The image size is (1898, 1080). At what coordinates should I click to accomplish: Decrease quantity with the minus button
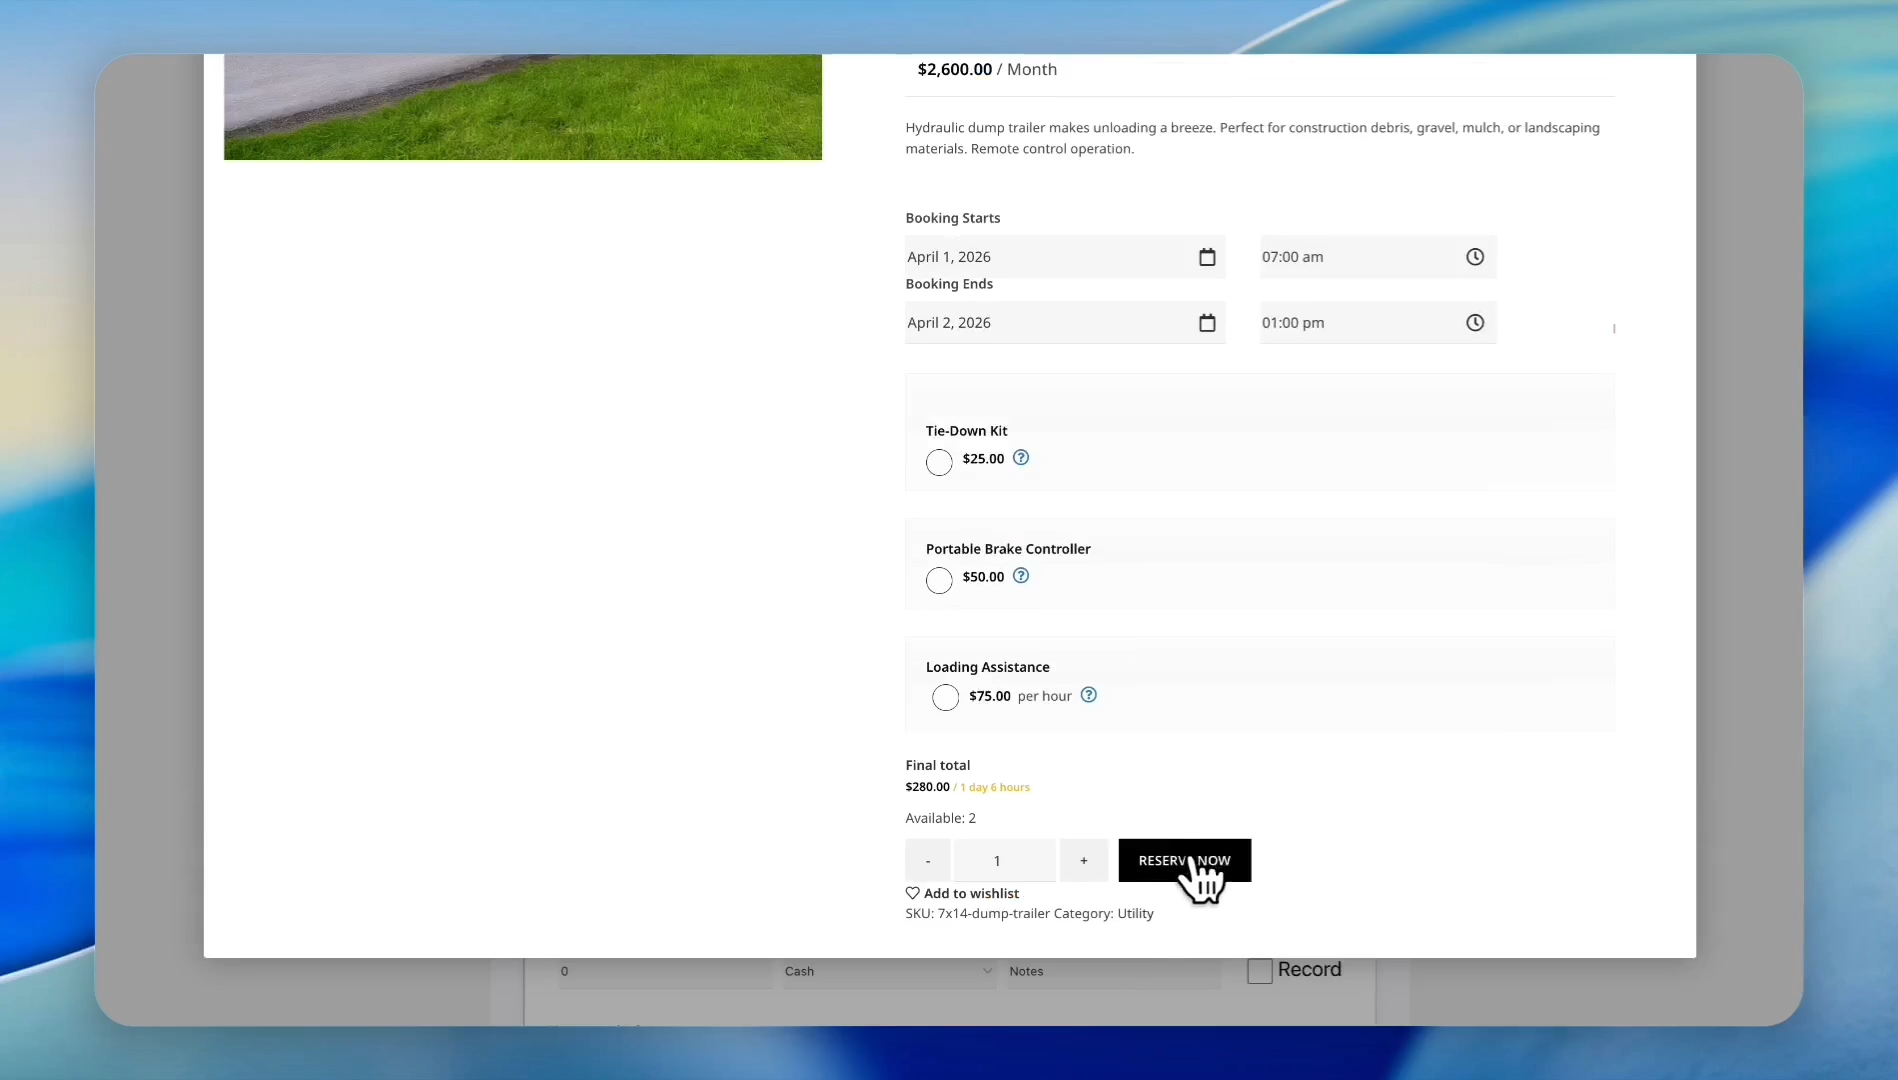click(928, 860)
